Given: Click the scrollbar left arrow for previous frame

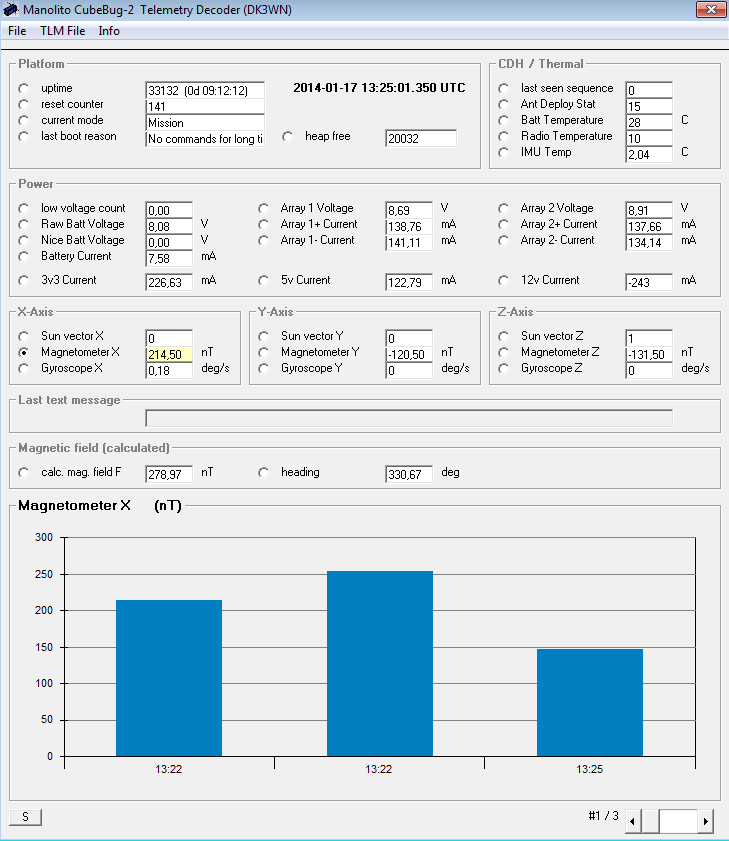Looking at the screenshot, I should [633, 821].
